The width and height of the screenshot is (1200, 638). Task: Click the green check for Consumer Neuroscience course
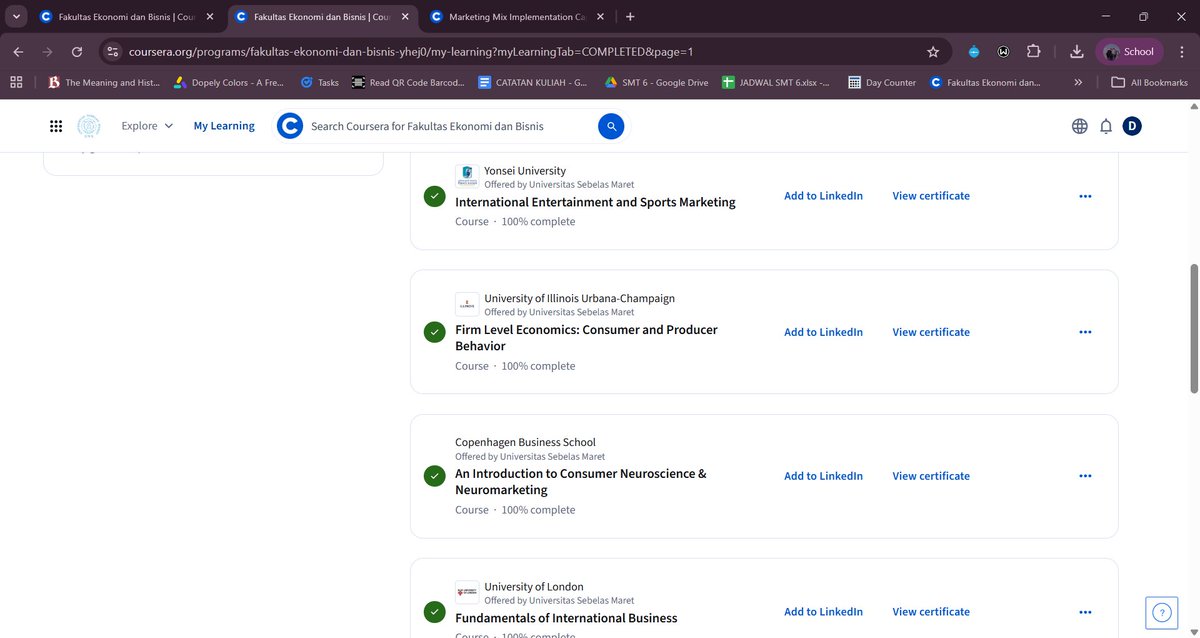(434, 476)
